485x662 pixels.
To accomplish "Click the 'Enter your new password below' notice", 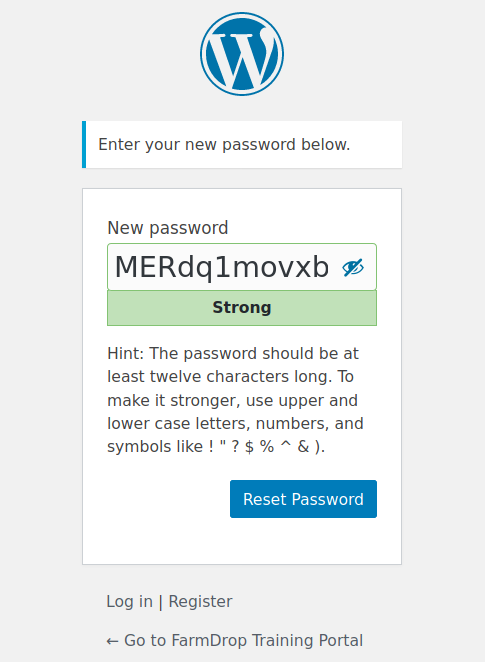I will [x=242, y=144].
